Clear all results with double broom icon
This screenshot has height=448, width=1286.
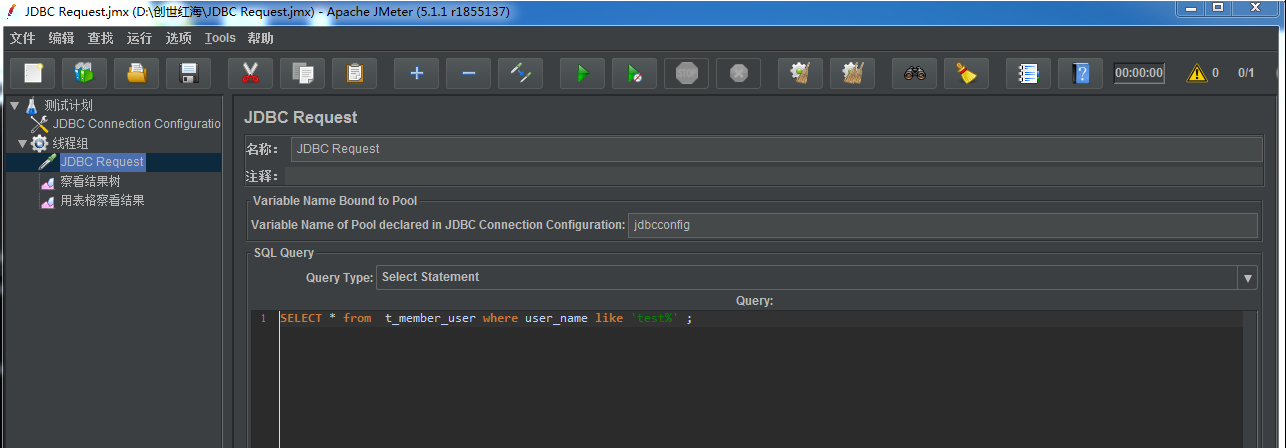[852, 73]
